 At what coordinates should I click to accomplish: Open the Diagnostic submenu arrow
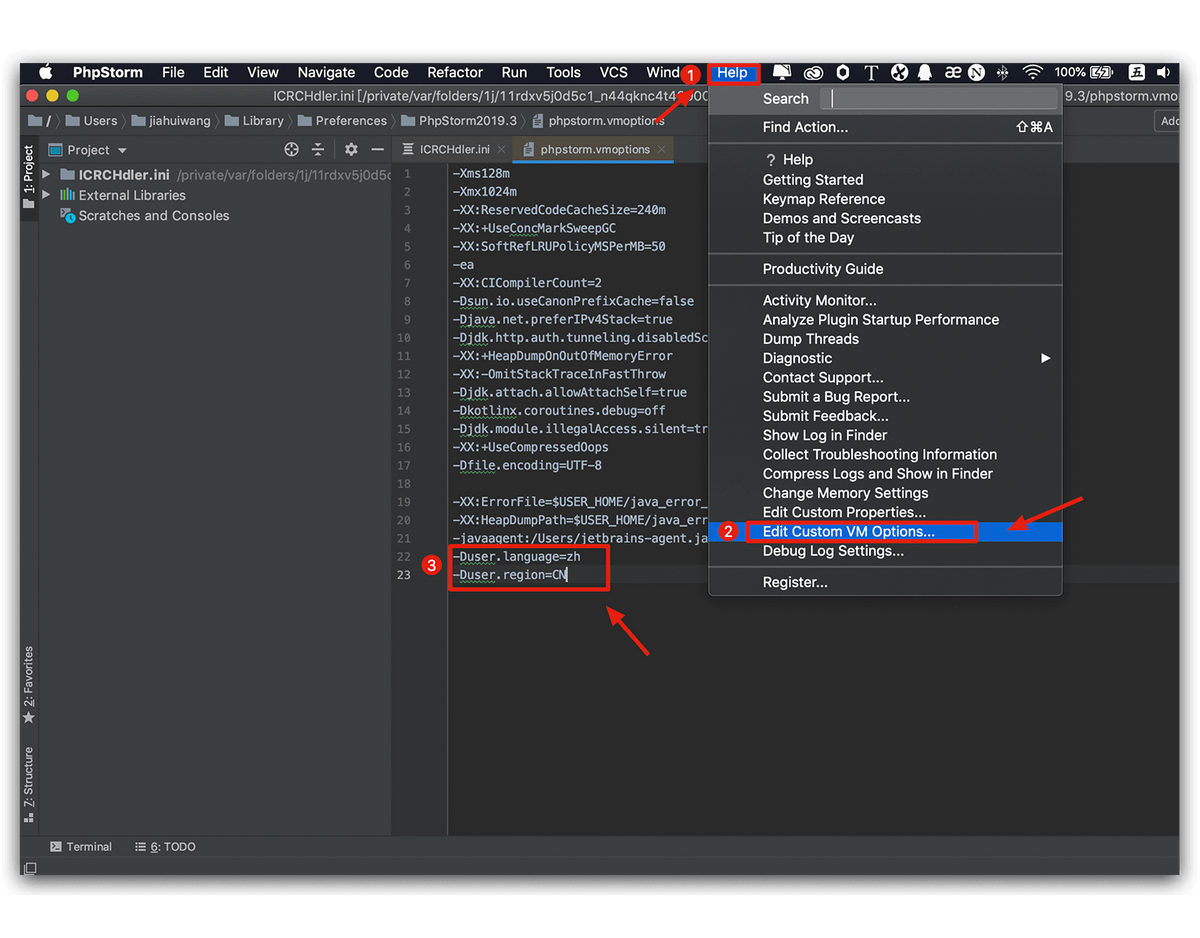click(x=1045, y=358)
